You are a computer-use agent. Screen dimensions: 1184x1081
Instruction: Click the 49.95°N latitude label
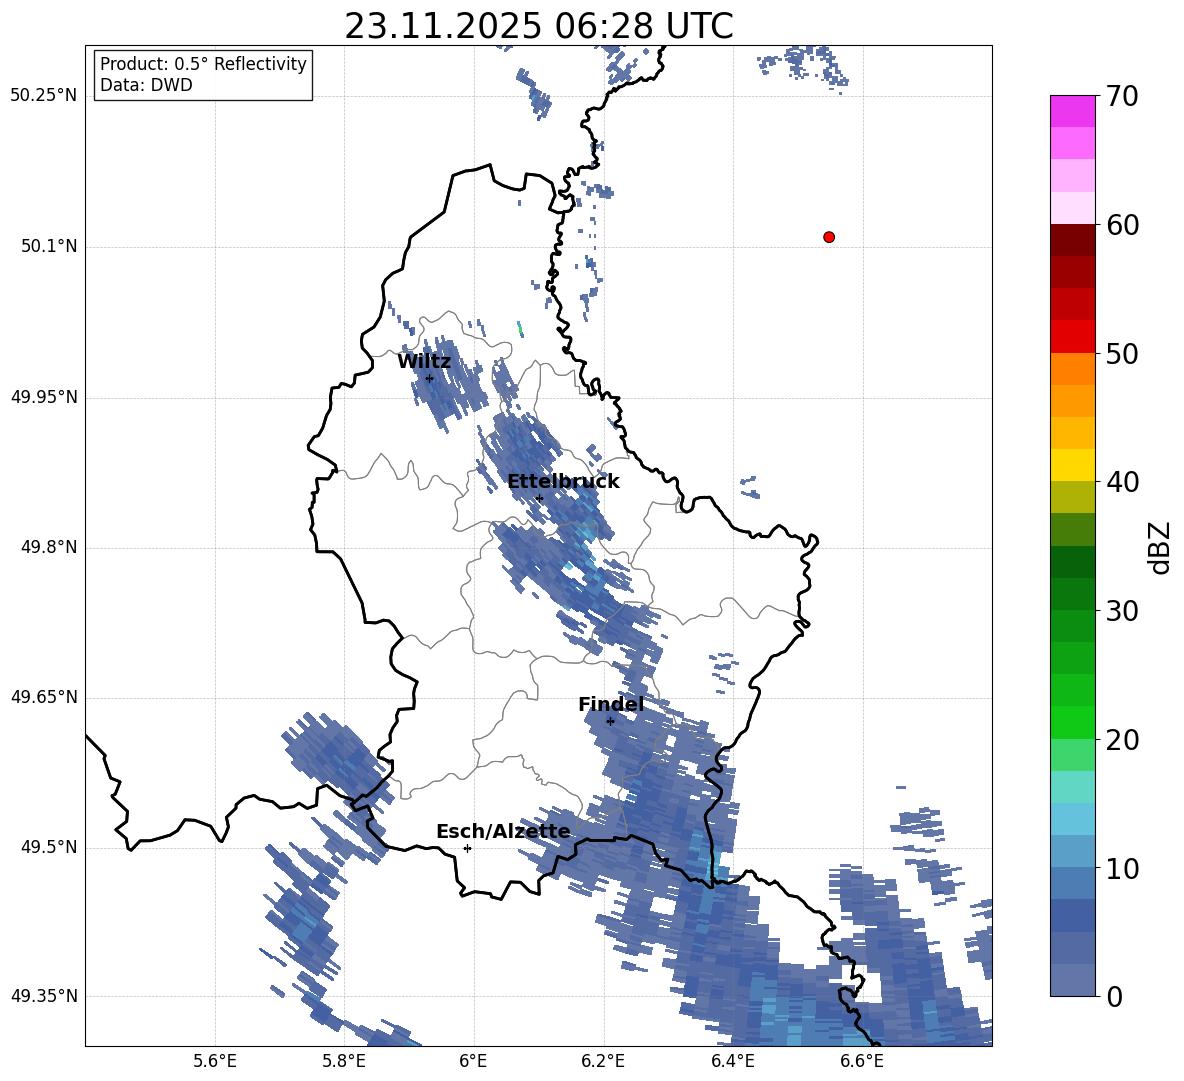tap(44, 397)
